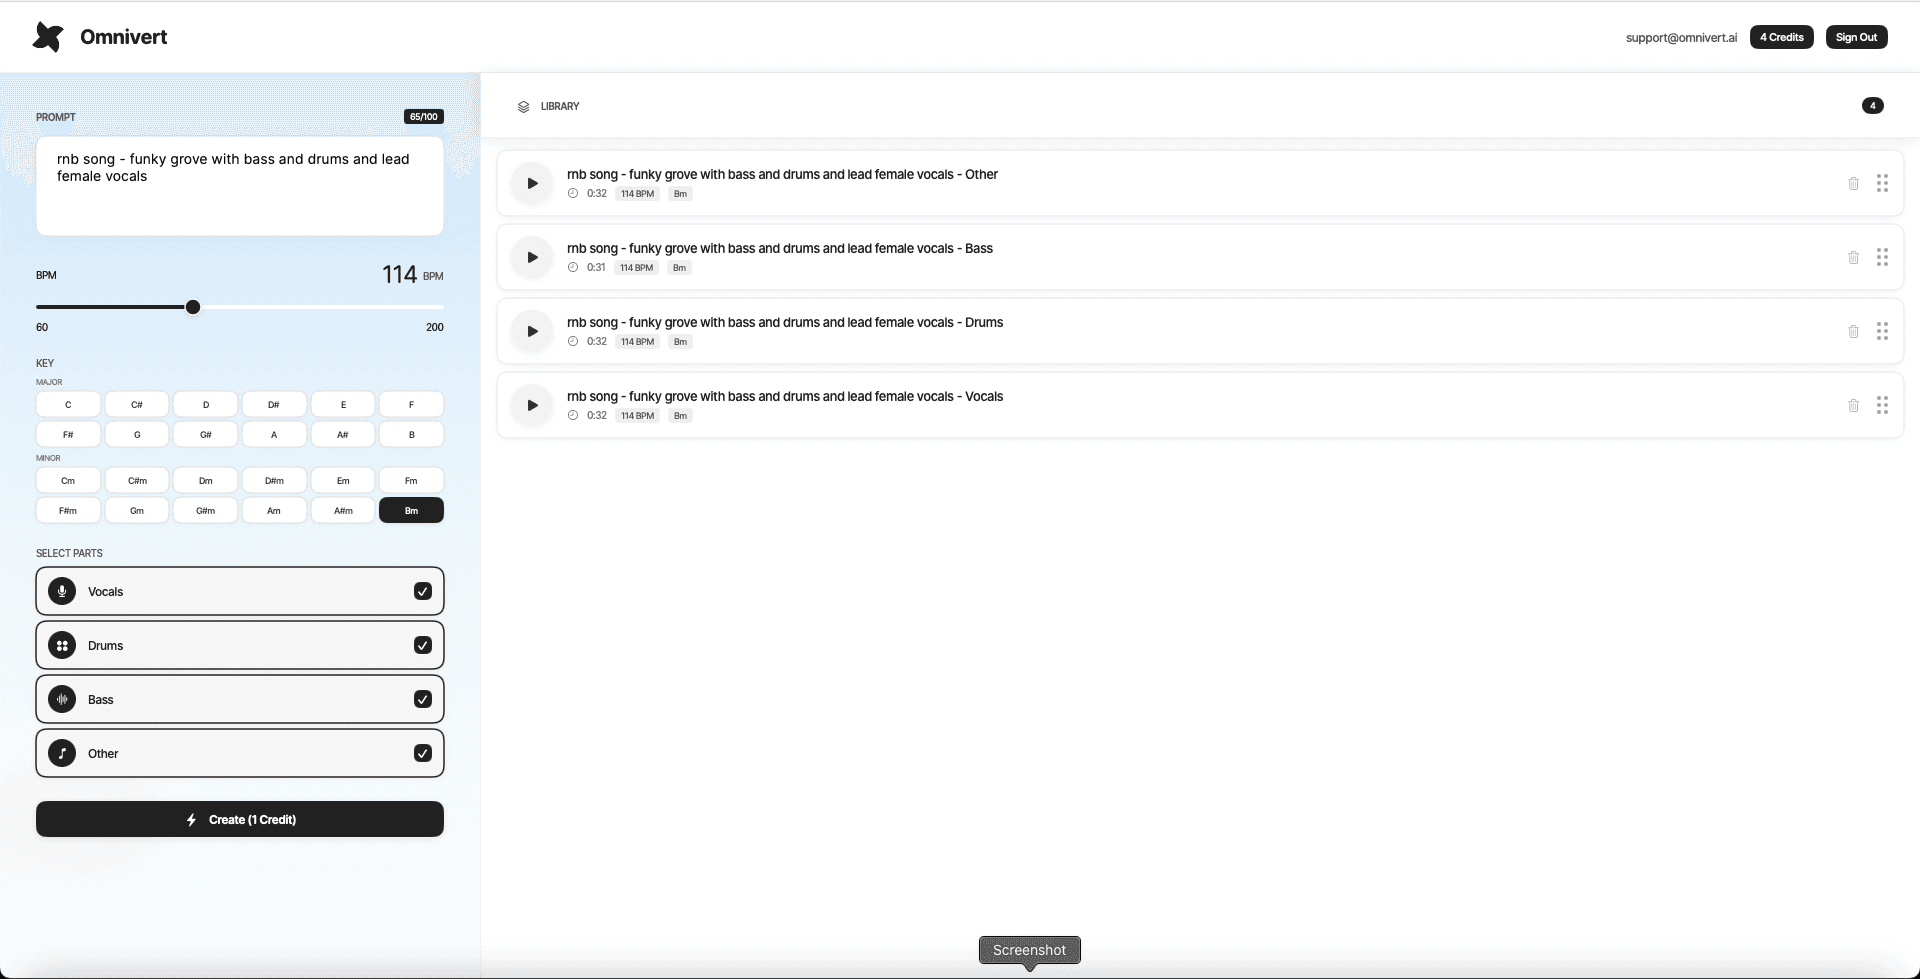Click the clock icon on the Drums track
Image resolution: width=1920 pixels, height=979 pixels.
coord(572,341)
